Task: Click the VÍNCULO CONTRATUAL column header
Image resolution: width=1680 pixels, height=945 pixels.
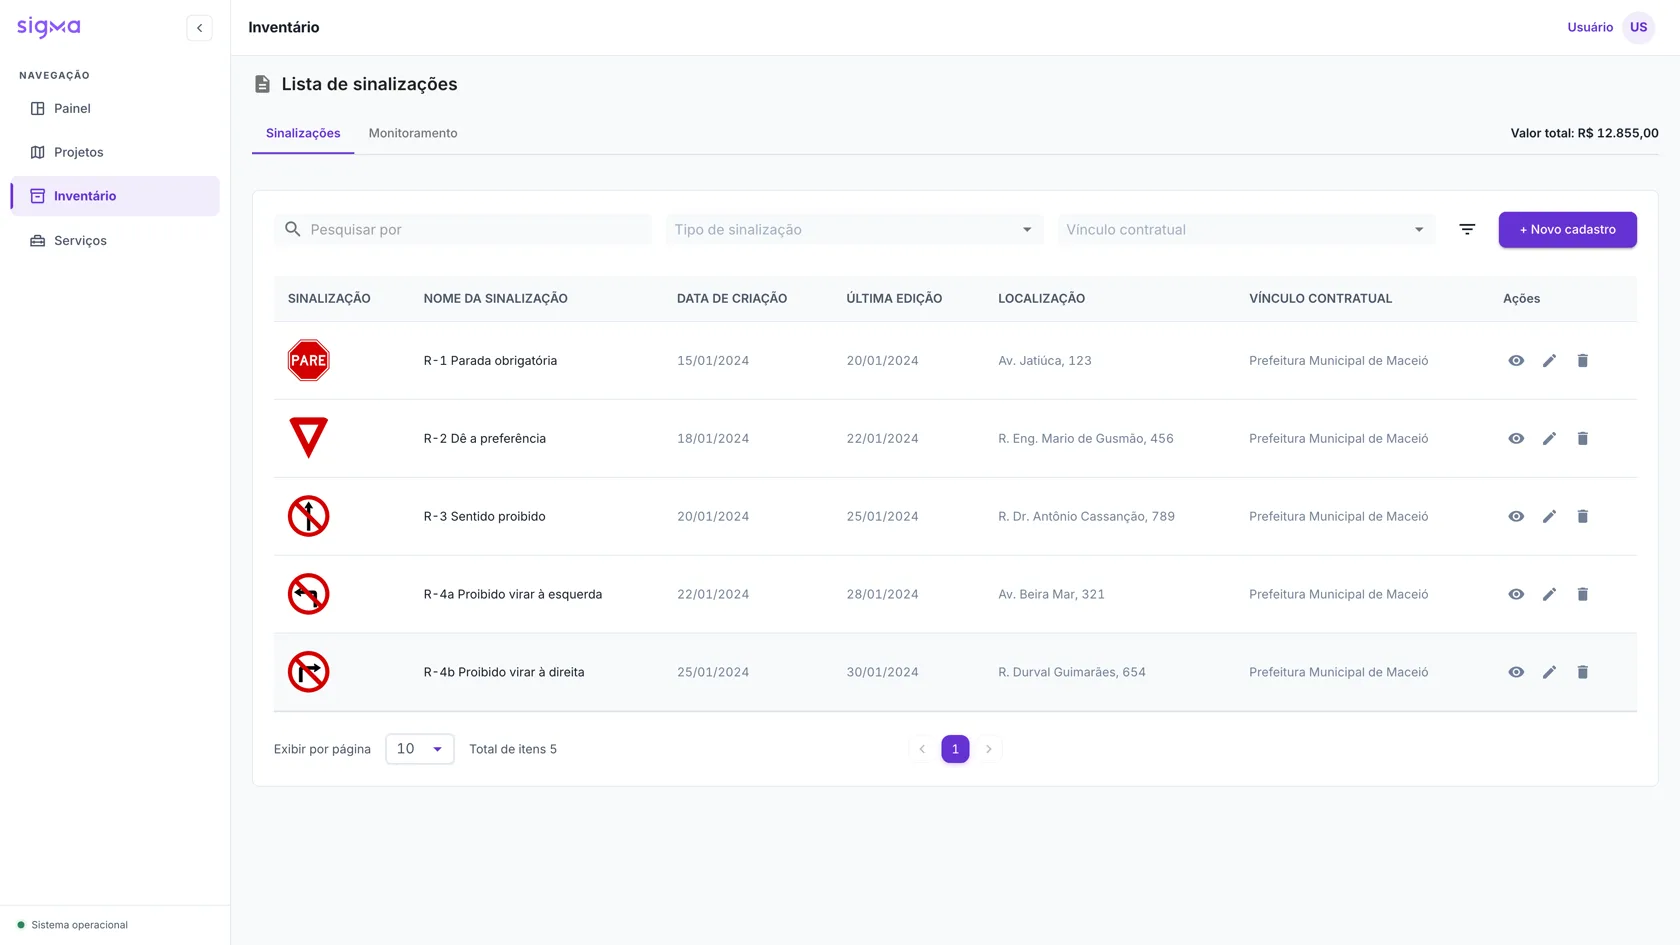Action: [x=1320, y=299]
